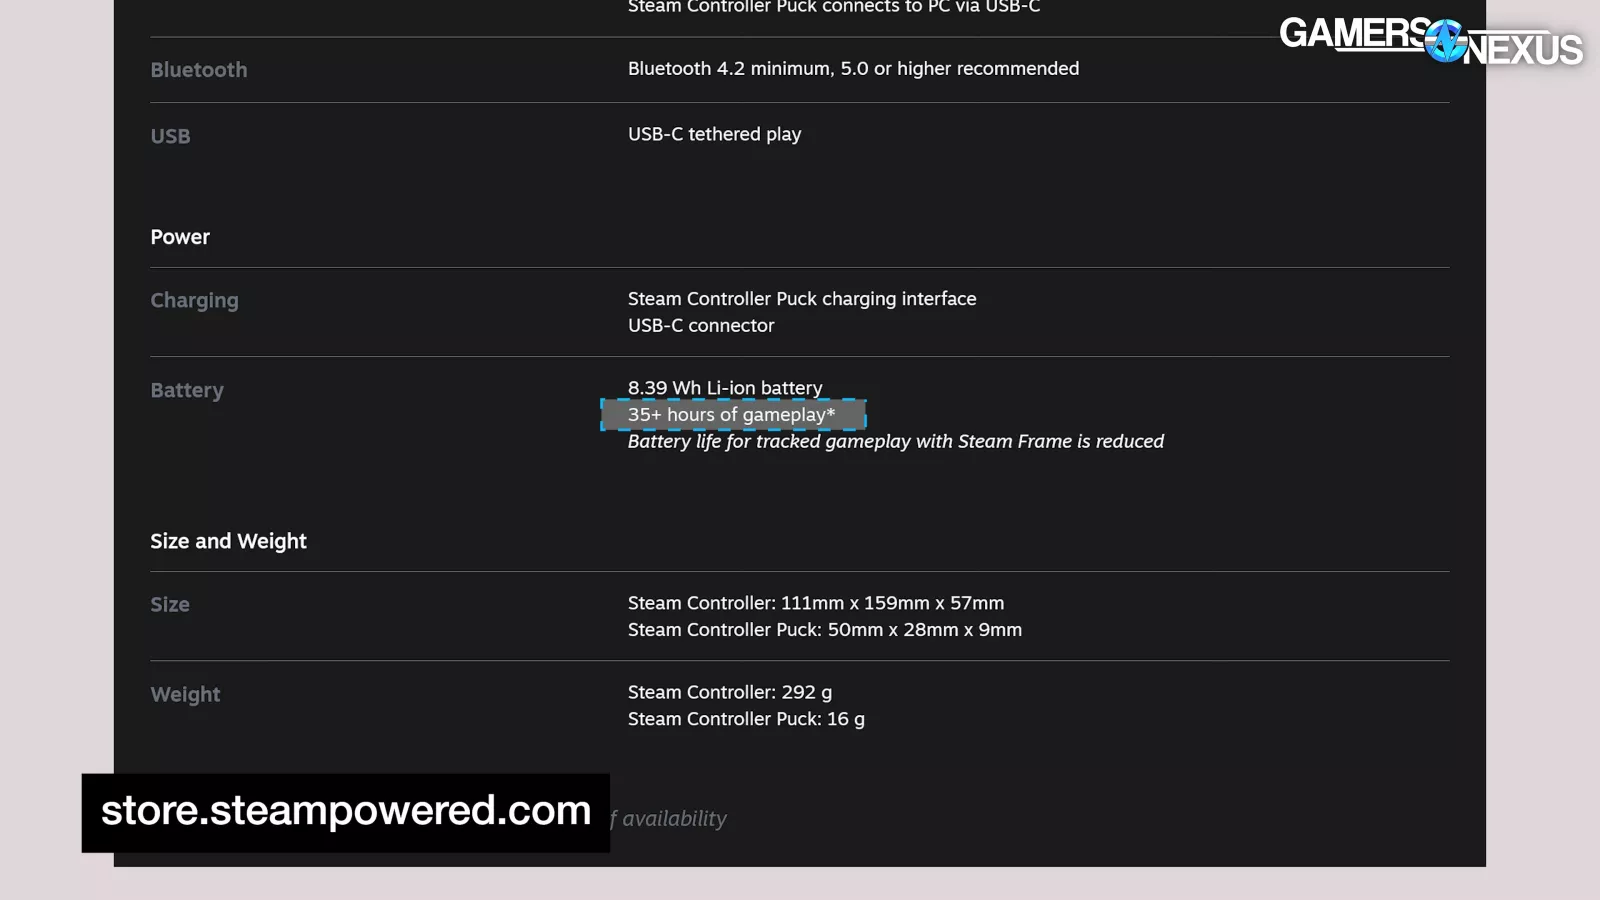Image resolution: width=1600 pixels, height=900 pixels.
Task: Select the italic Steam Frame battery life note
Action: click(x=896, y=442)
